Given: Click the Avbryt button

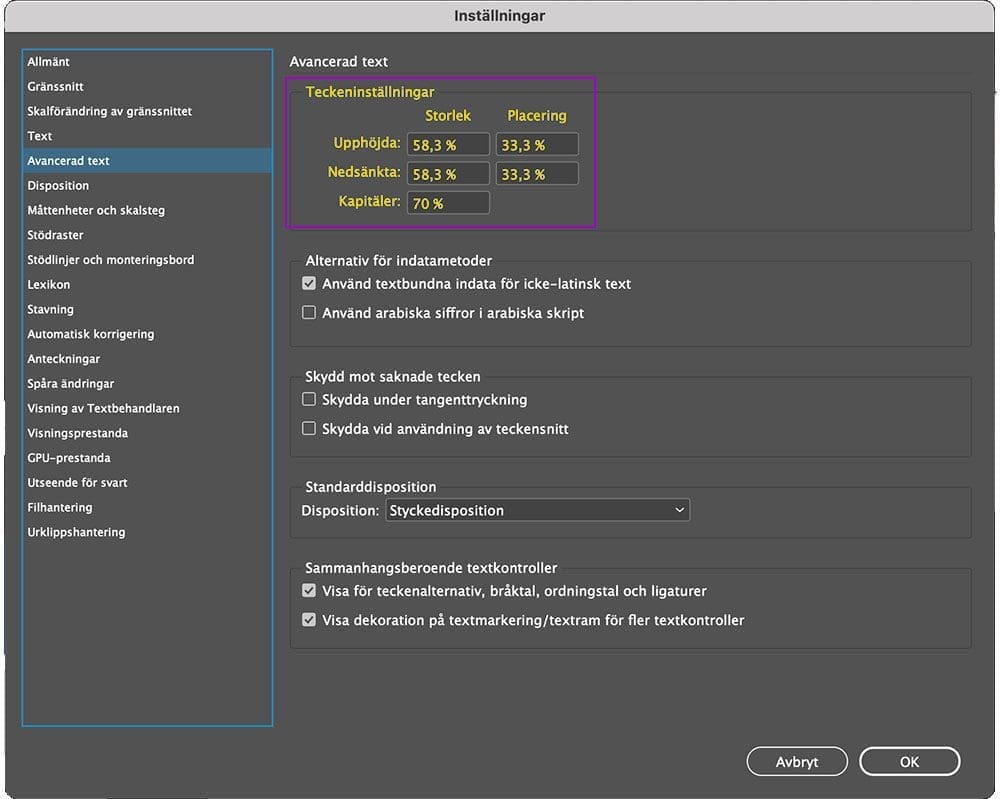Looking at the screenshot, I should 797,761.
